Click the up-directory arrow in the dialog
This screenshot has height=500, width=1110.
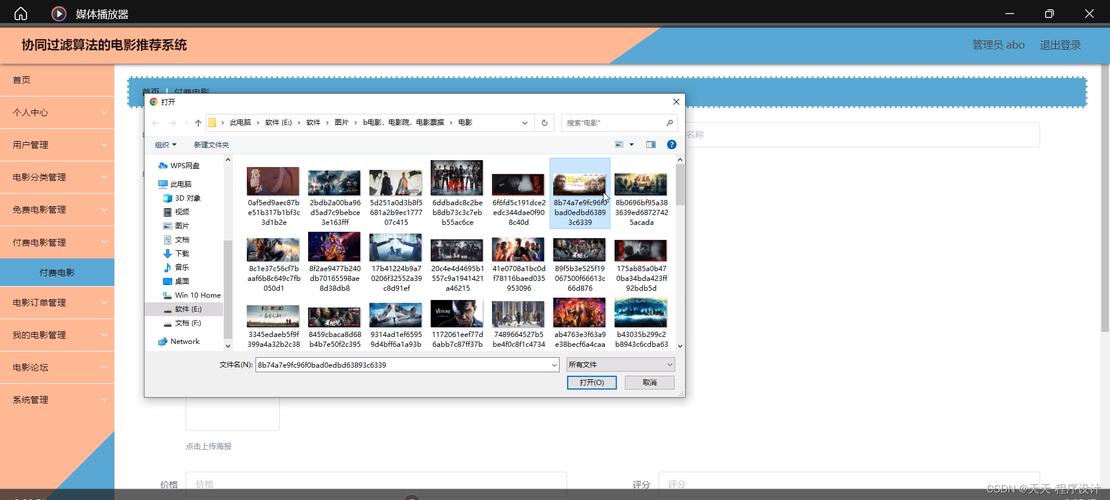(198, 123)
